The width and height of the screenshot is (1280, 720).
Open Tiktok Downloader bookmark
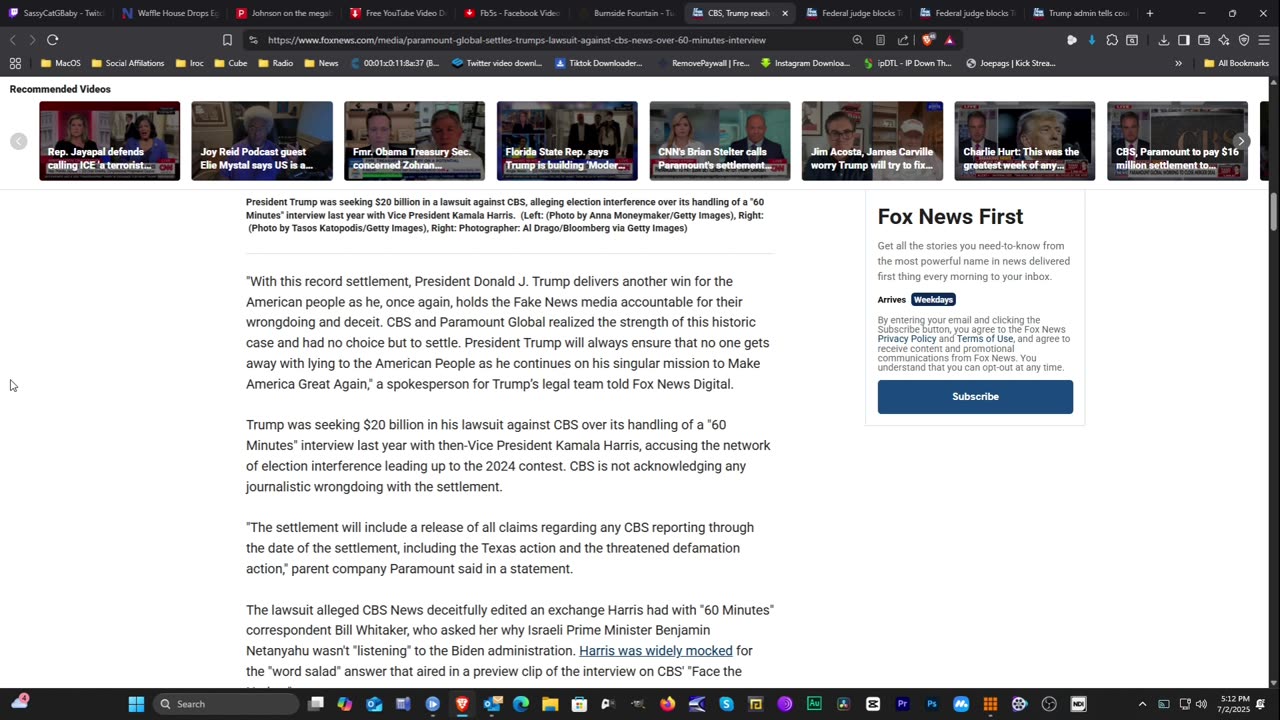599,63
